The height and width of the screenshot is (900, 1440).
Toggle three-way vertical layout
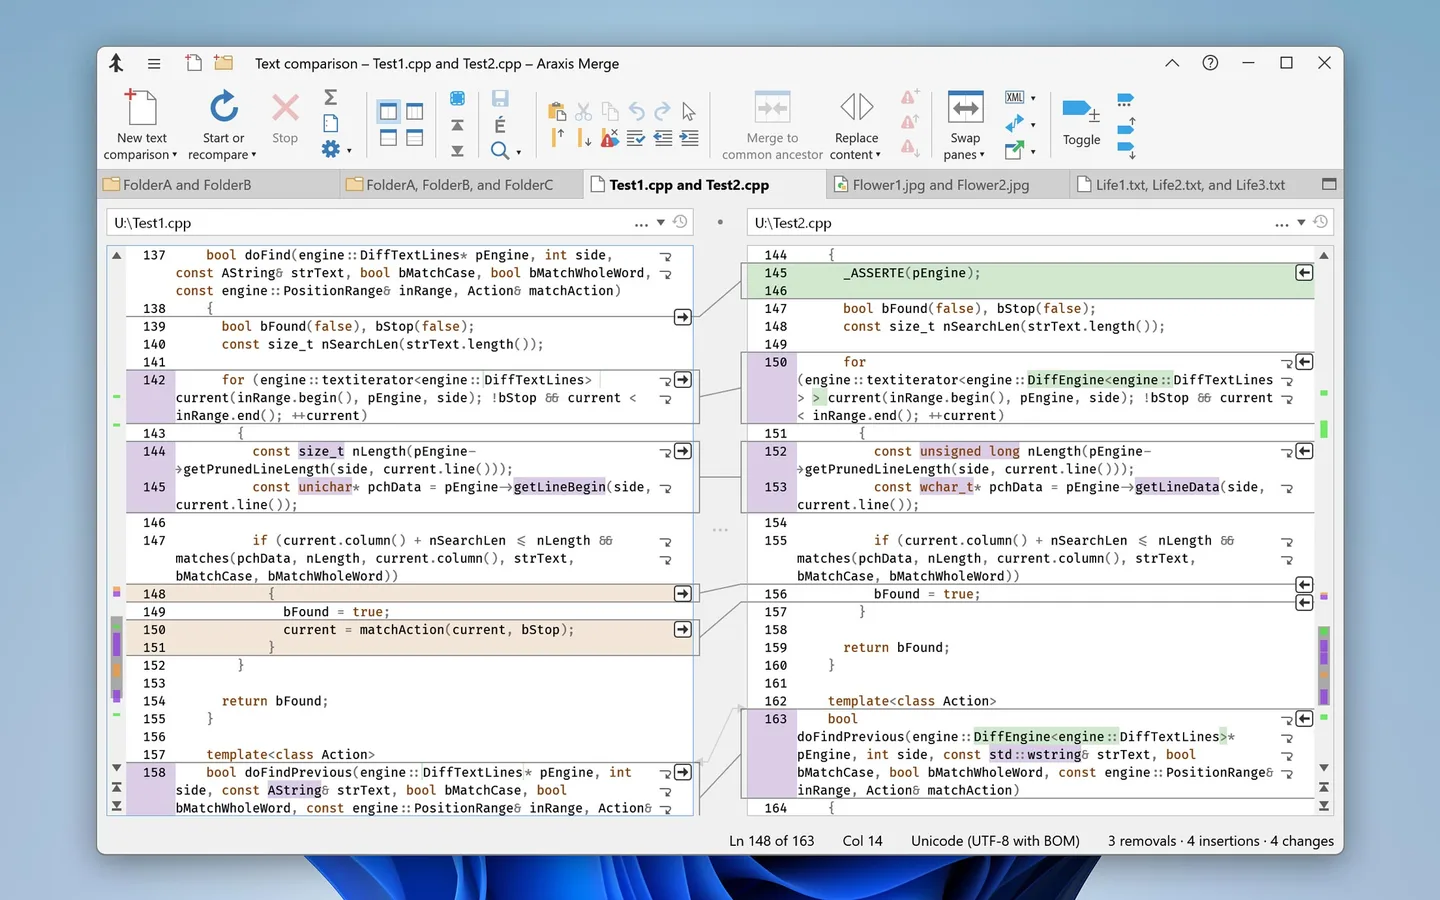(414, 111)
